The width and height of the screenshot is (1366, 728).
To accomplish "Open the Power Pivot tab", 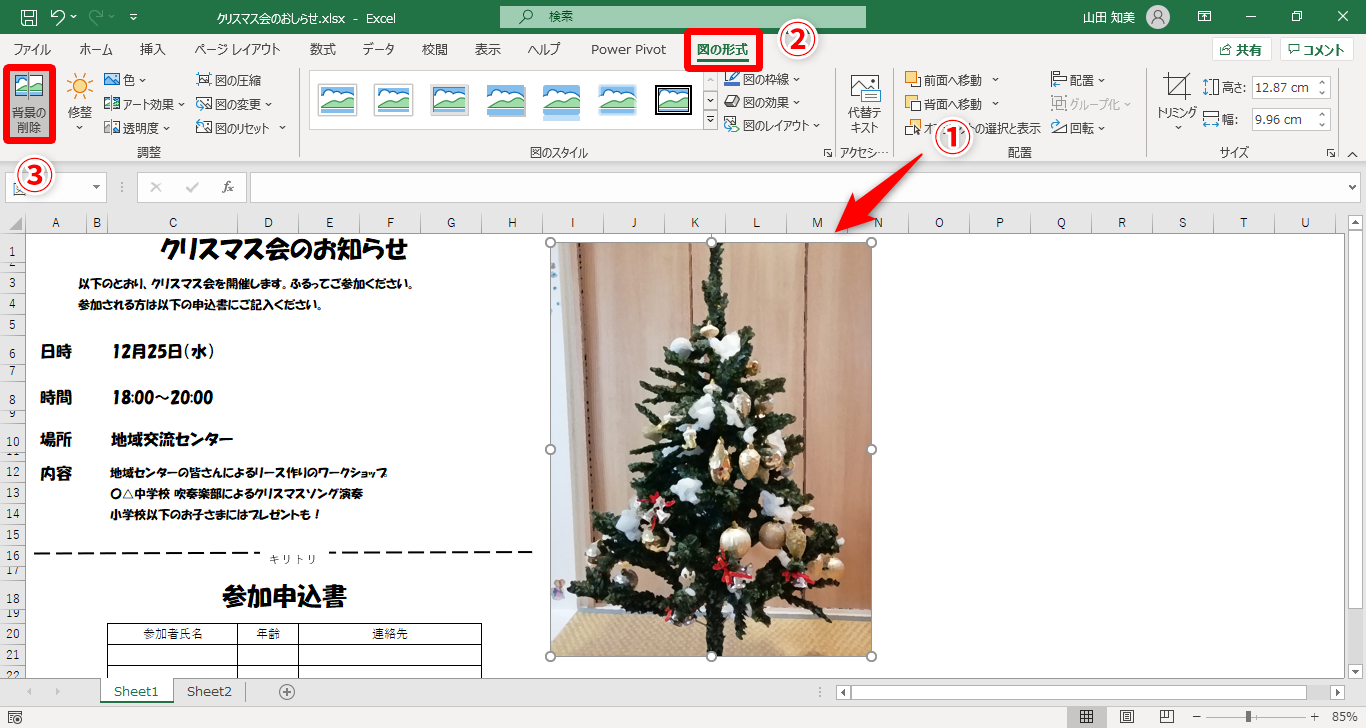I will tap(628, 49).
